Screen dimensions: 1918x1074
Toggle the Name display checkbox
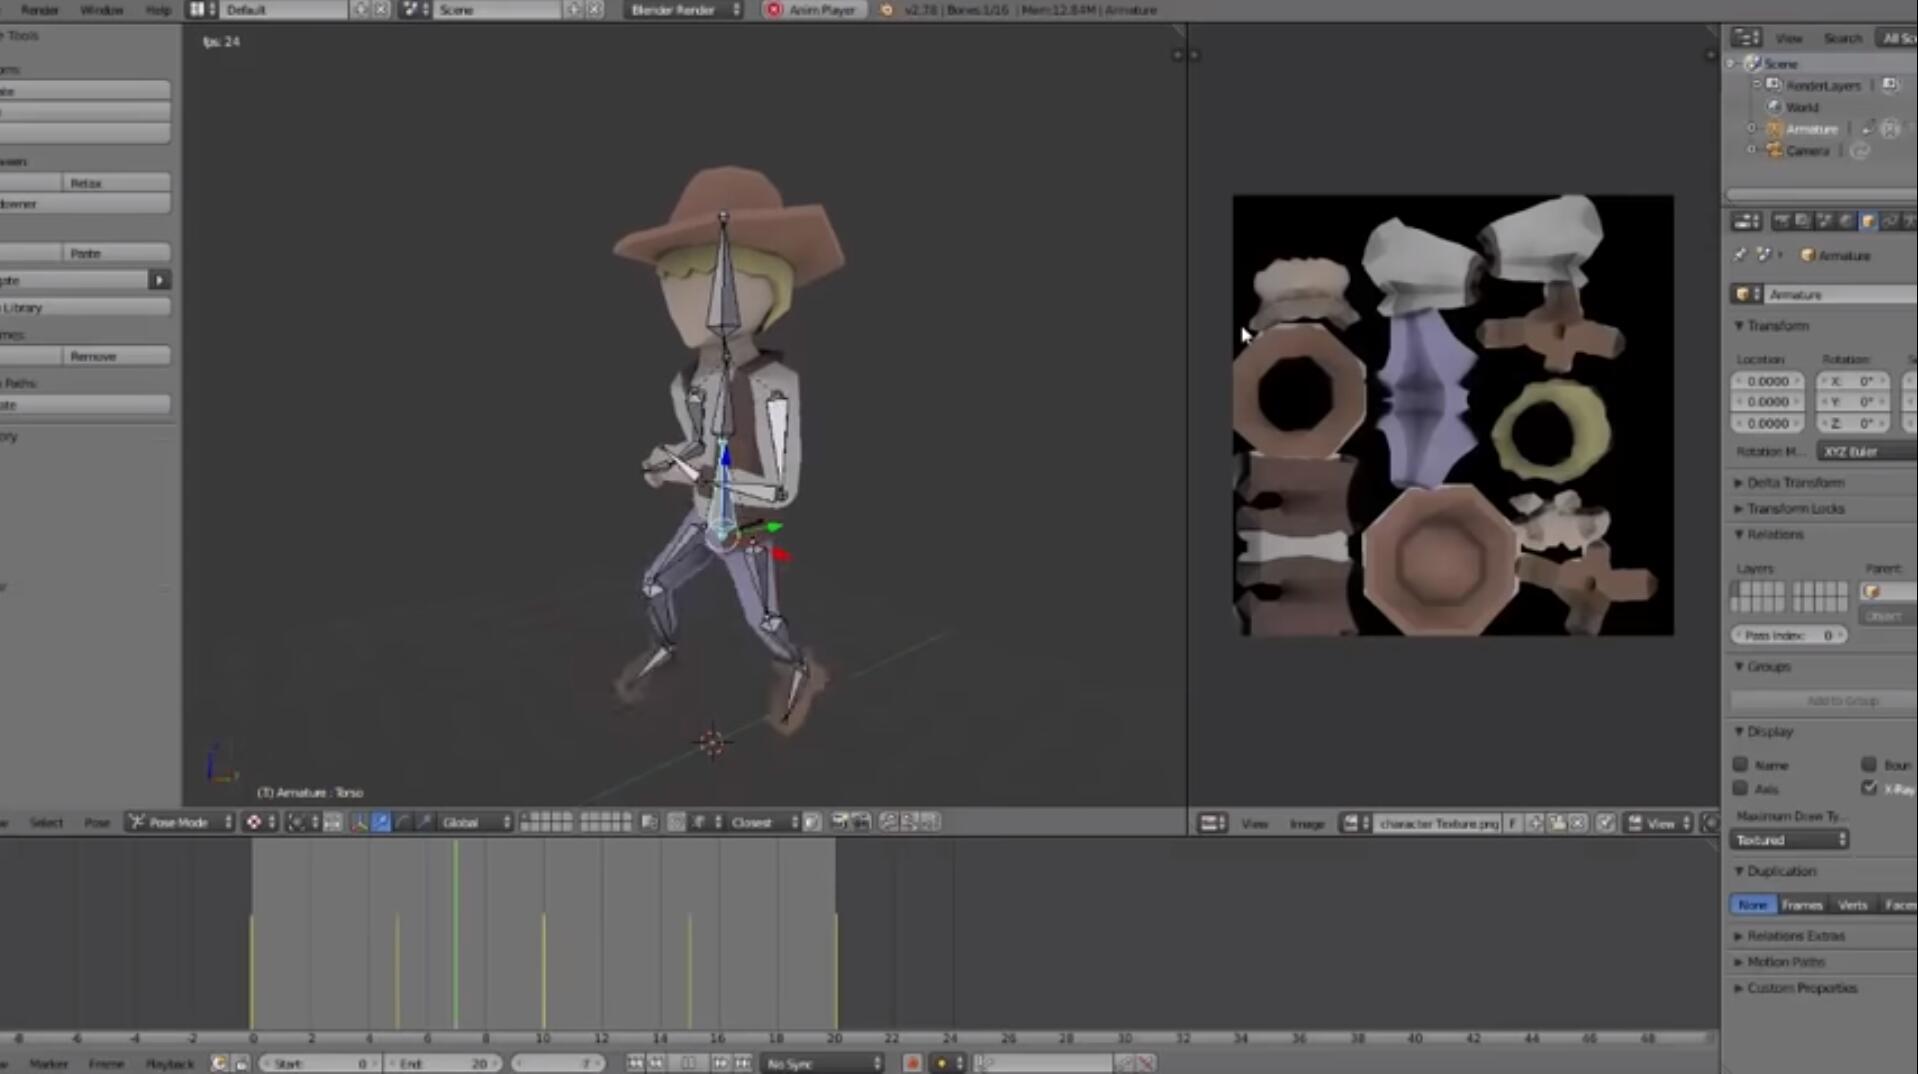[x=1740, y=764]
